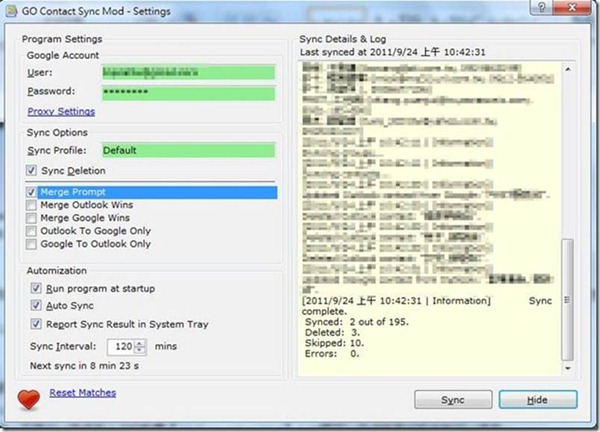Click the 'Last synced at' timestamp text
The image size is (600, 432).
point(393,52)
